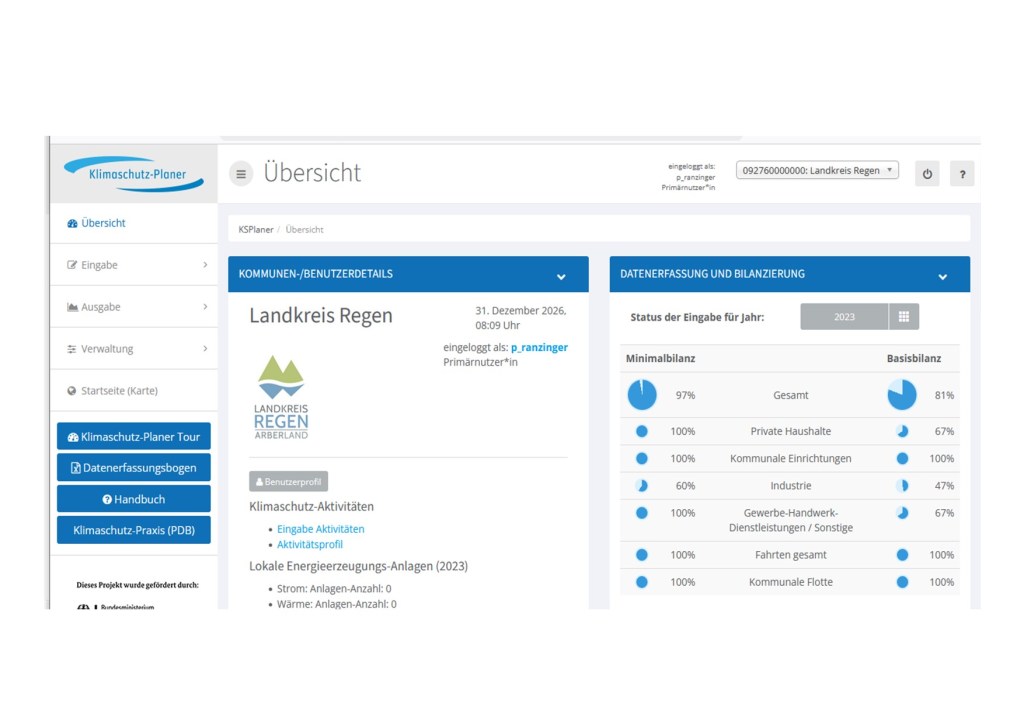This screenshot has width=1024, height=723.
Task: Click the Landkreis Regen Arberland logo
Action: pos(281,397)
